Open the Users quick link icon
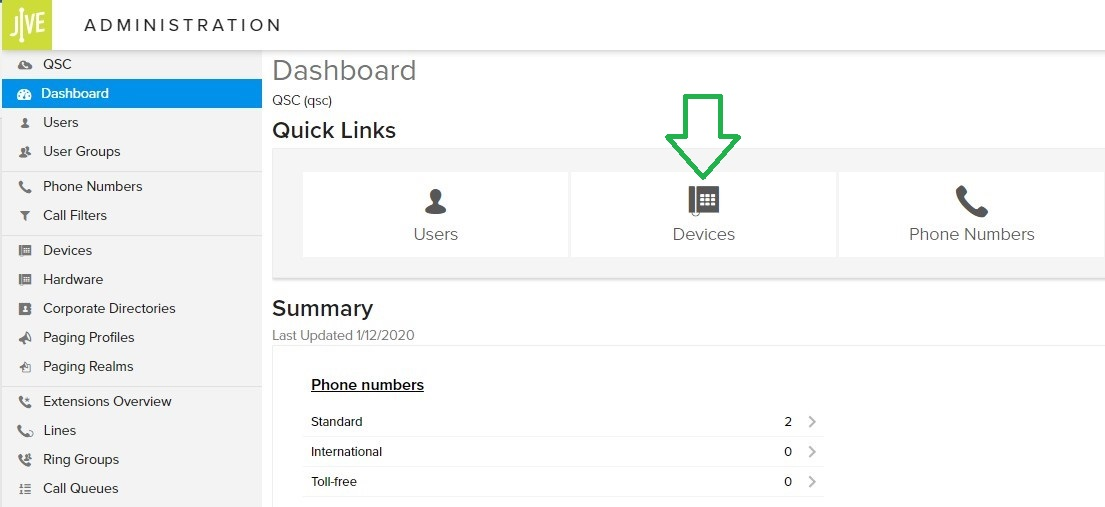Viewport: 1105px width, 507px height. (x=435, y=201)
